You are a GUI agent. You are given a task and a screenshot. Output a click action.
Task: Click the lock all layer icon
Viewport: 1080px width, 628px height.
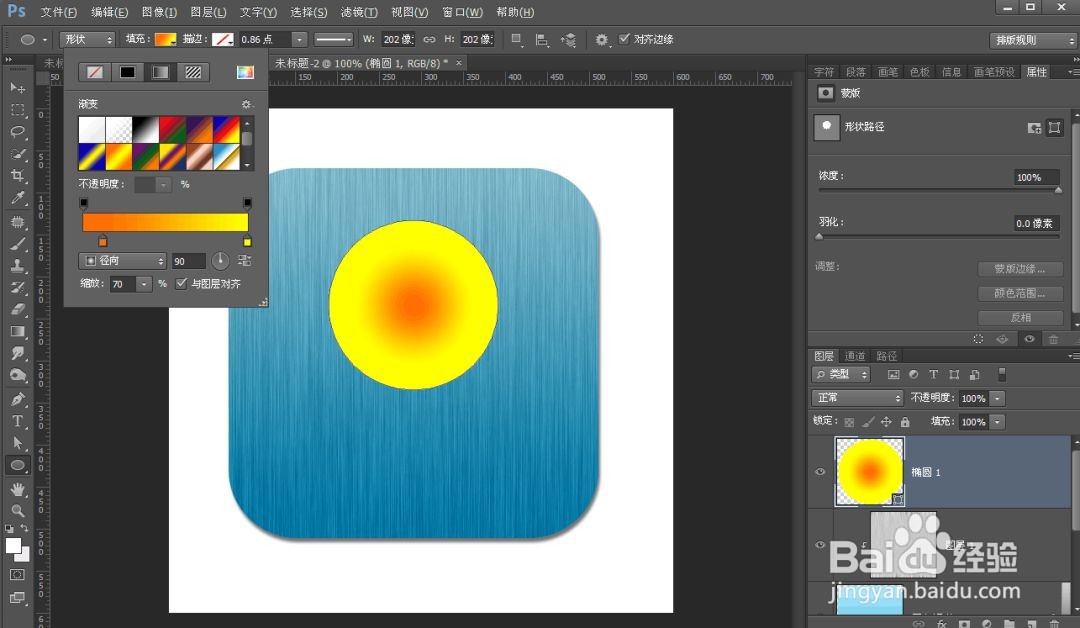tap(905, 421)
